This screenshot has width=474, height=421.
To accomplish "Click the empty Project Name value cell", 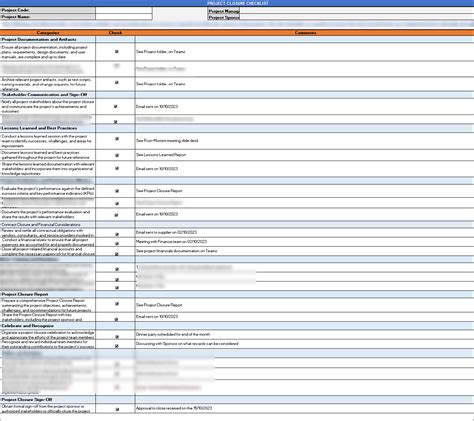I will 124,17.
